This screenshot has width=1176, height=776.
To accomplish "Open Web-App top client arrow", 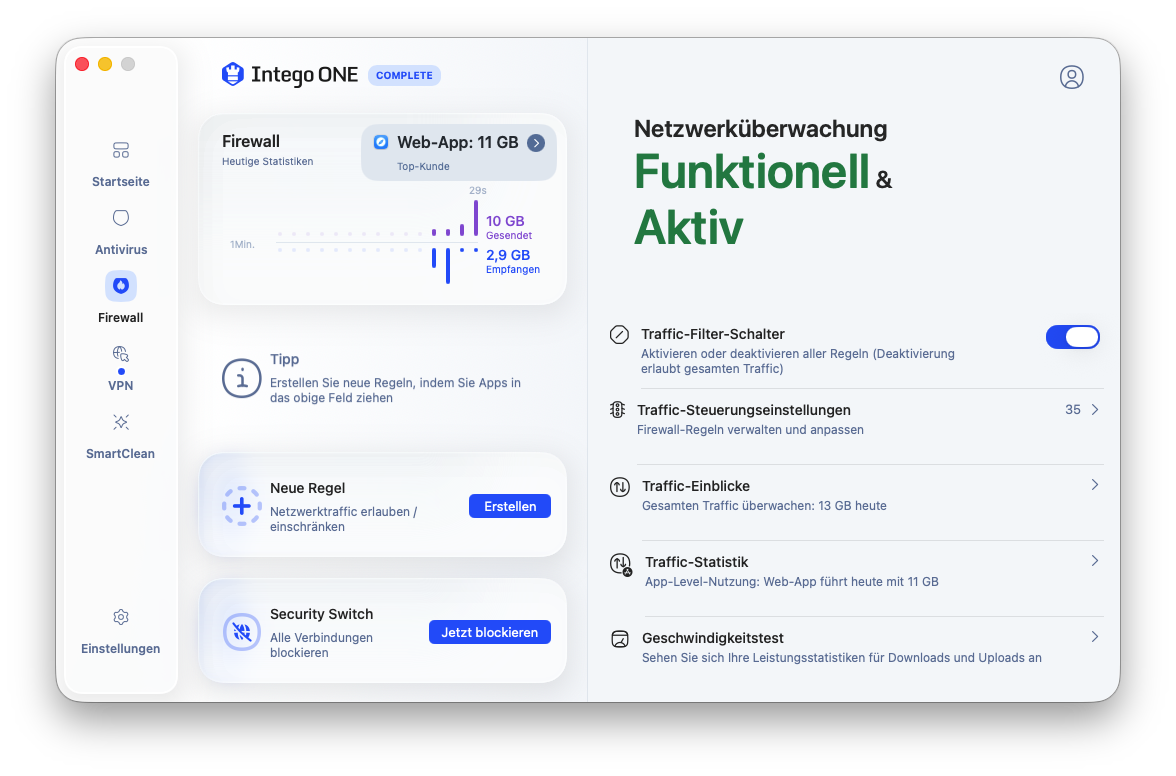I will coord(536,143).
